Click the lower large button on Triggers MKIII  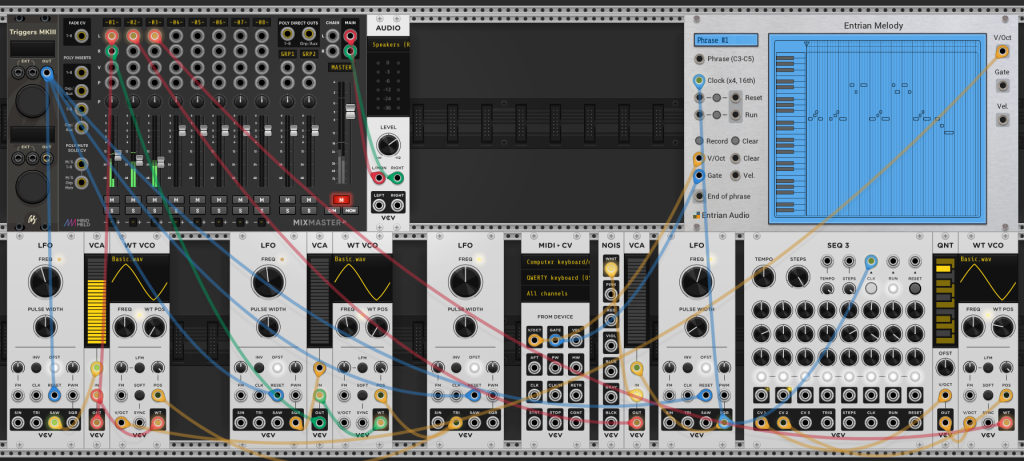[31, 187]
